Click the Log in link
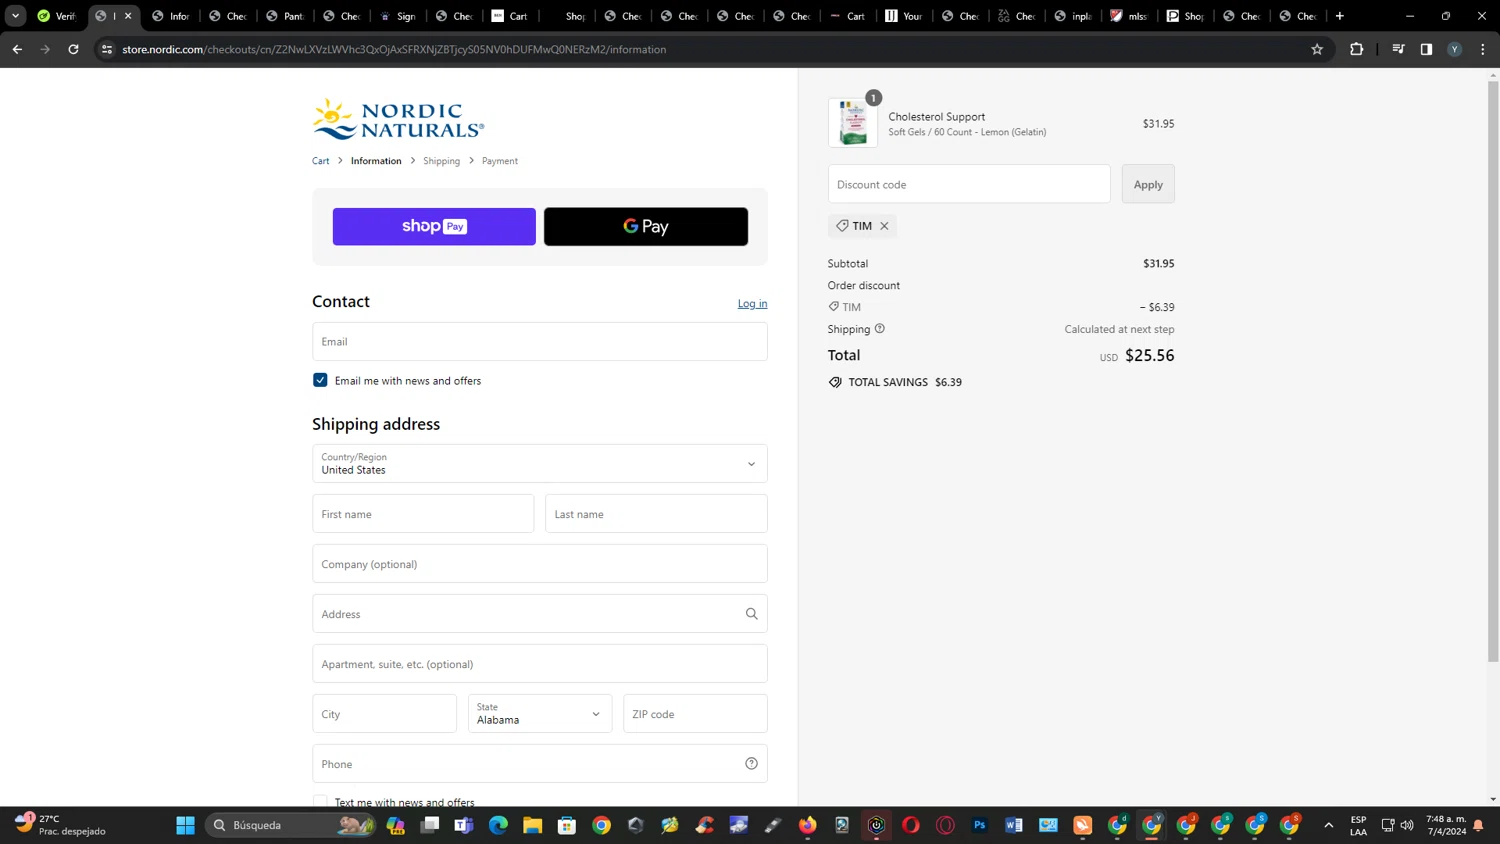The height and width of the screenshot is (844, 1500). [753, 304]
